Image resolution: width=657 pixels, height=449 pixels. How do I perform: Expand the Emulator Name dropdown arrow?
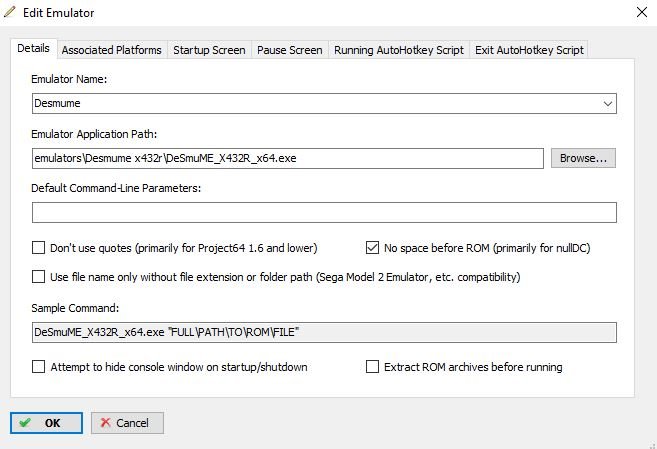click(x=608, y=103)
